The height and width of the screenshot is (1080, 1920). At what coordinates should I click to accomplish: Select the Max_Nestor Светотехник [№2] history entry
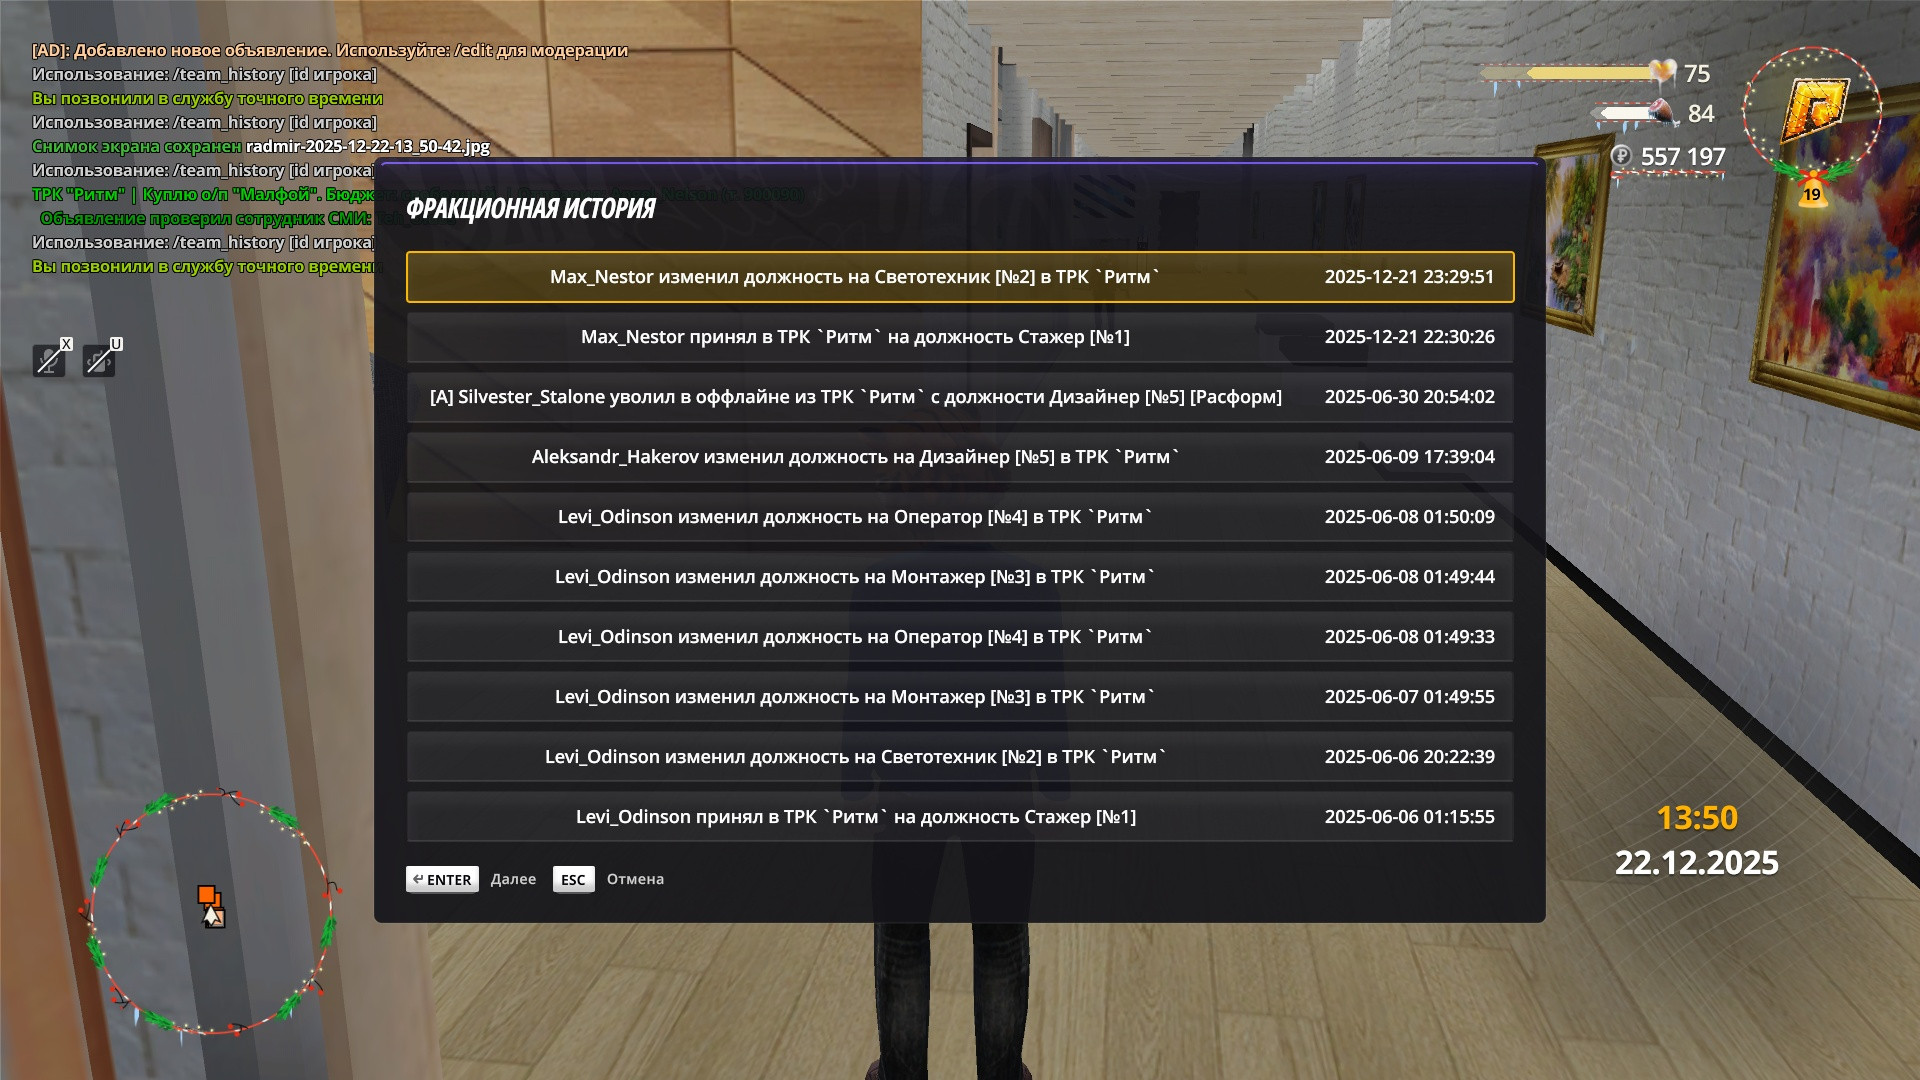(959, 277)
